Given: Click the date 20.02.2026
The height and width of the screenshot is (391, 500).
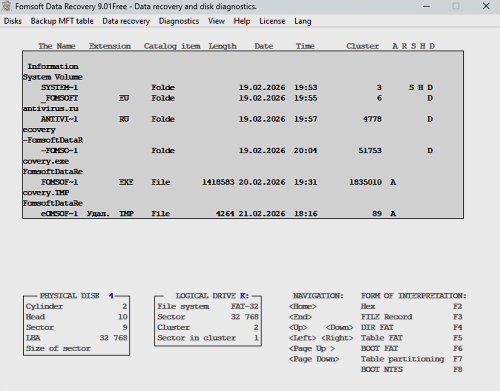Looking at the screenshot, I should pyautogui.click(x=262, y=182).
